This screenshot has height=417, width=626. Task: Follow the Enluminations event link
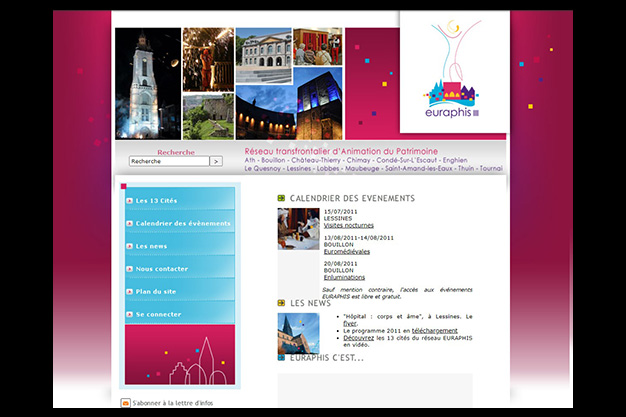pos(345,277)
